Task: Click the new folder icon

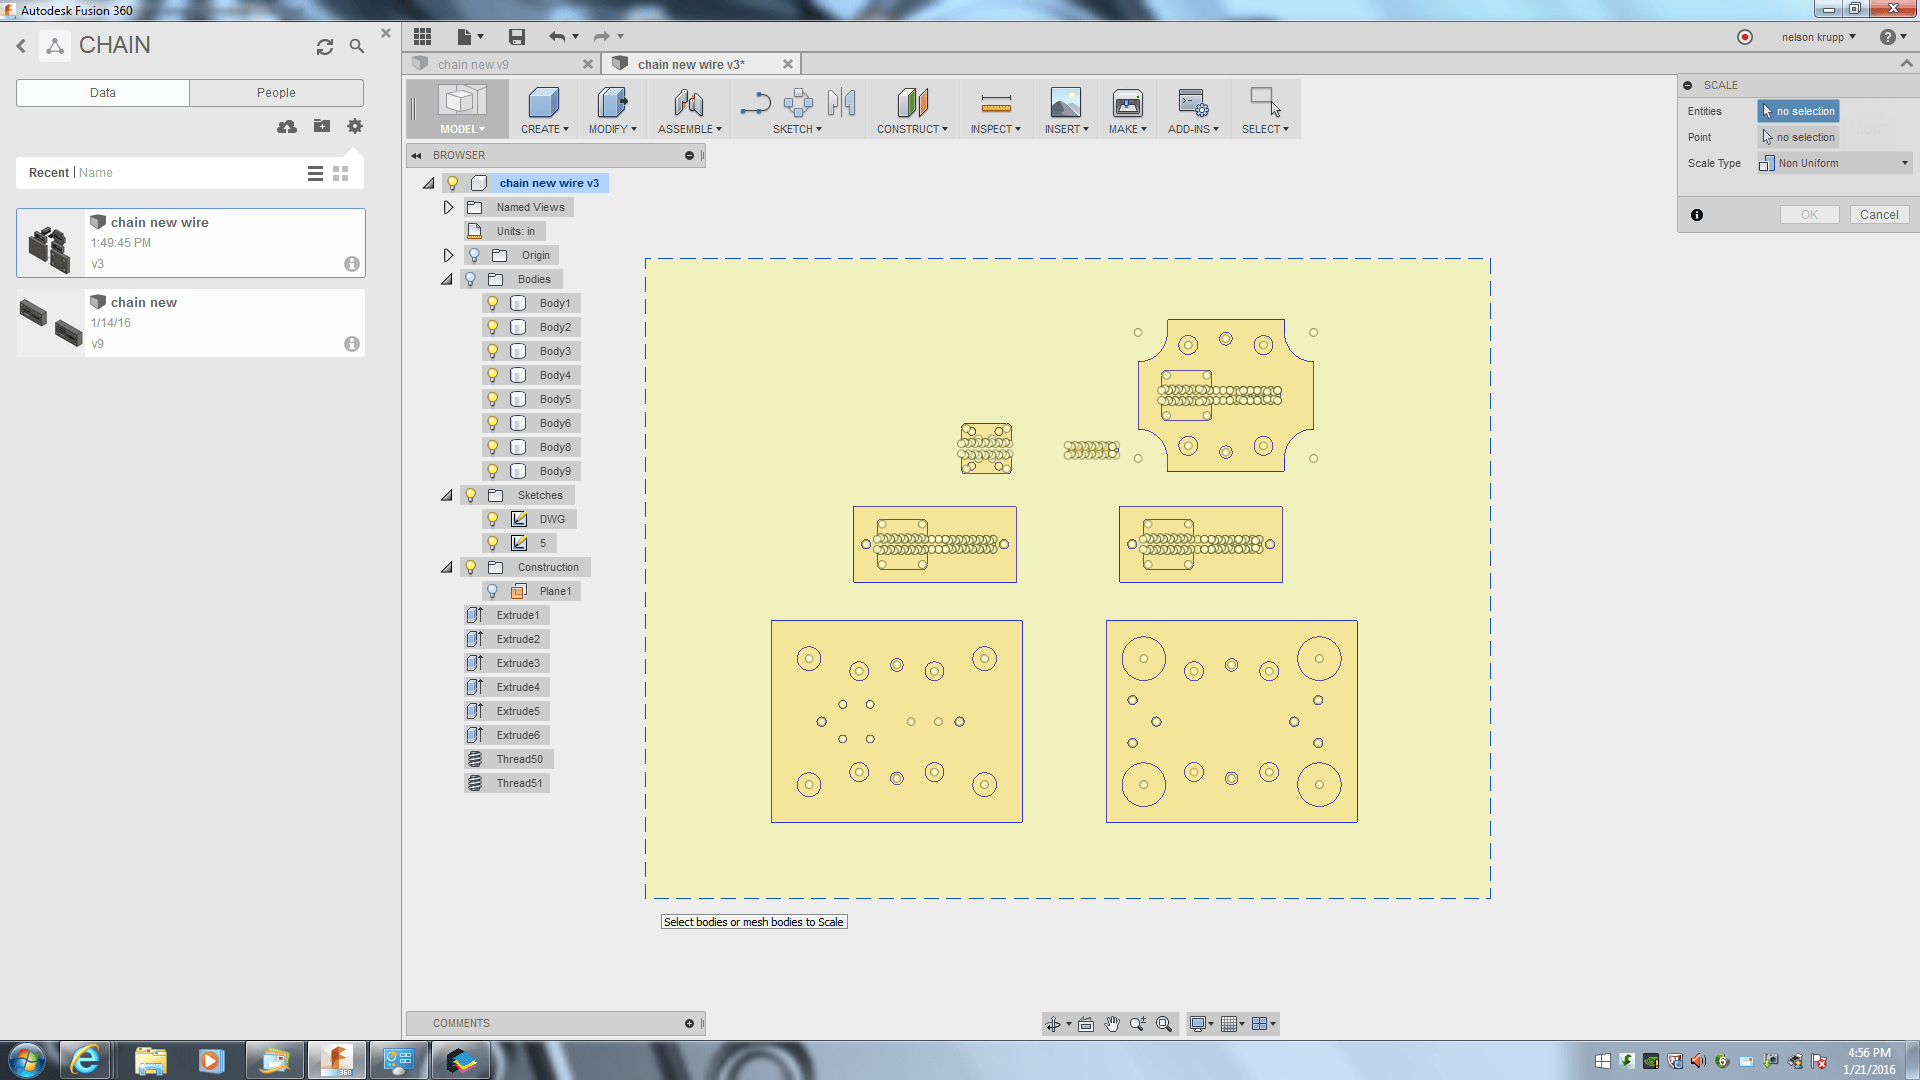Action: pyautogui.click(x=322, y=126)
